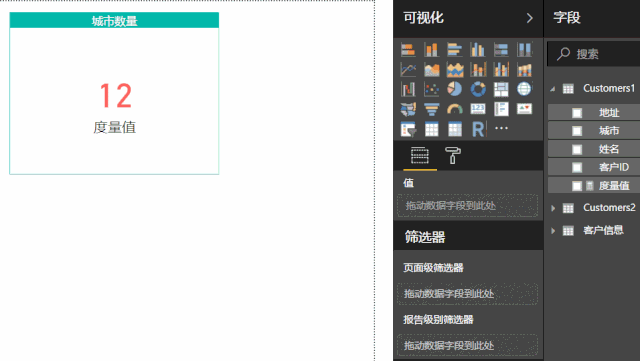Select the 100% stacked bar chart visual
The height and width of the screenshot is (361, 640).
(x=501, y=50)
